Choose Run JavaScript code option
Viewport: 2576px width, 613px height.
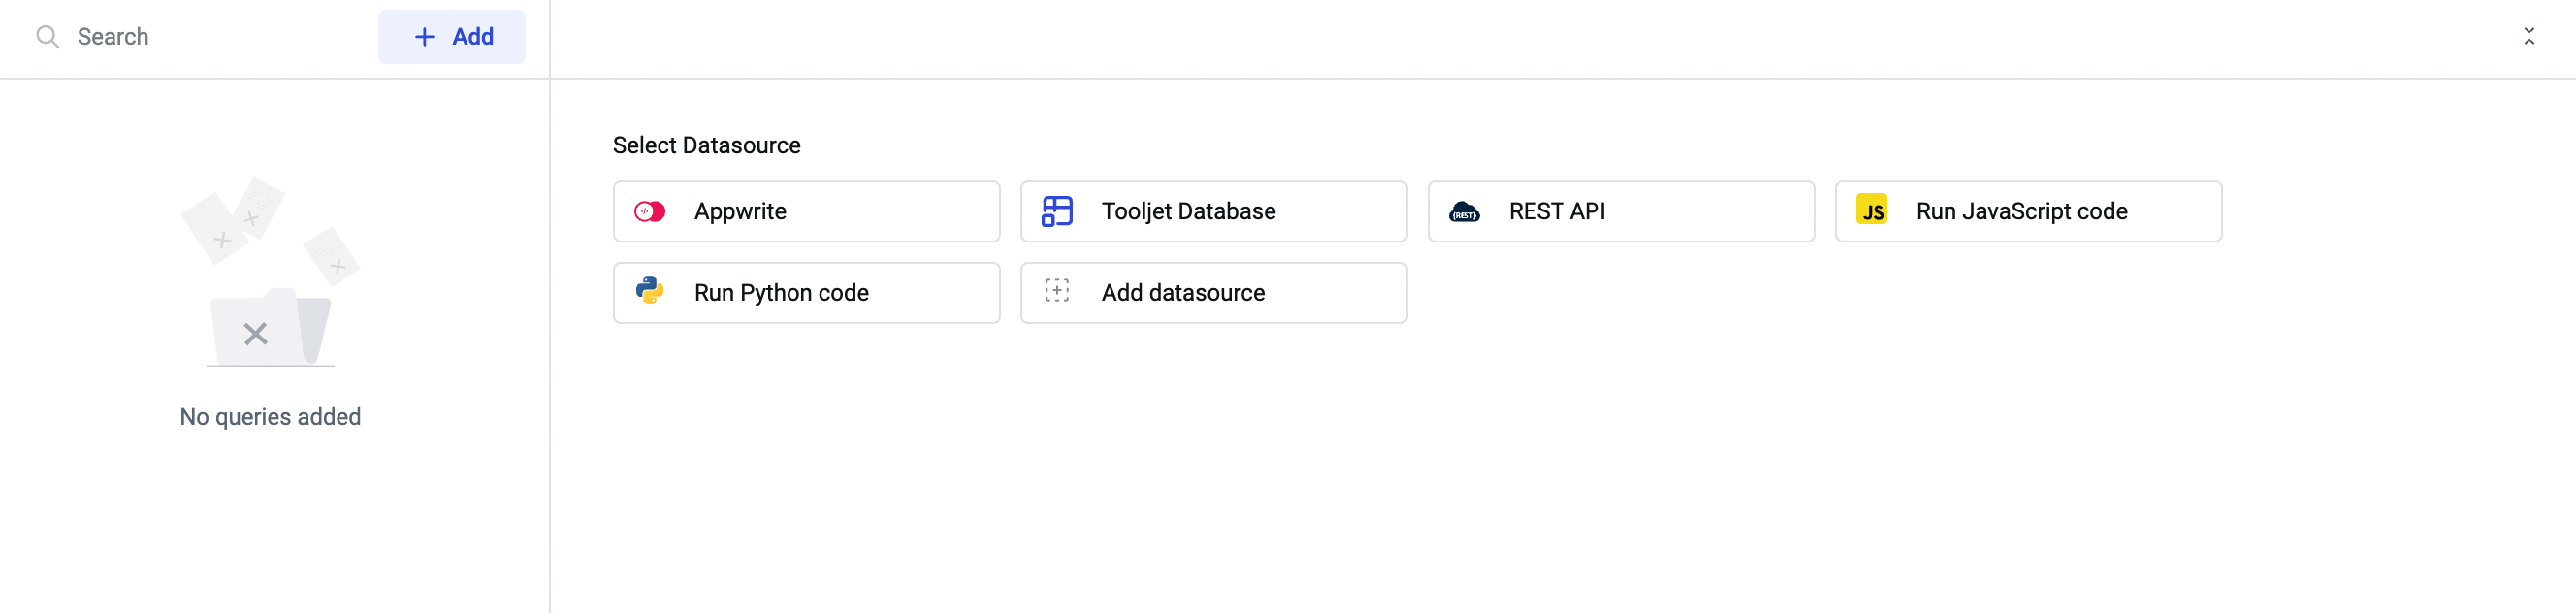pos(2027,211)
